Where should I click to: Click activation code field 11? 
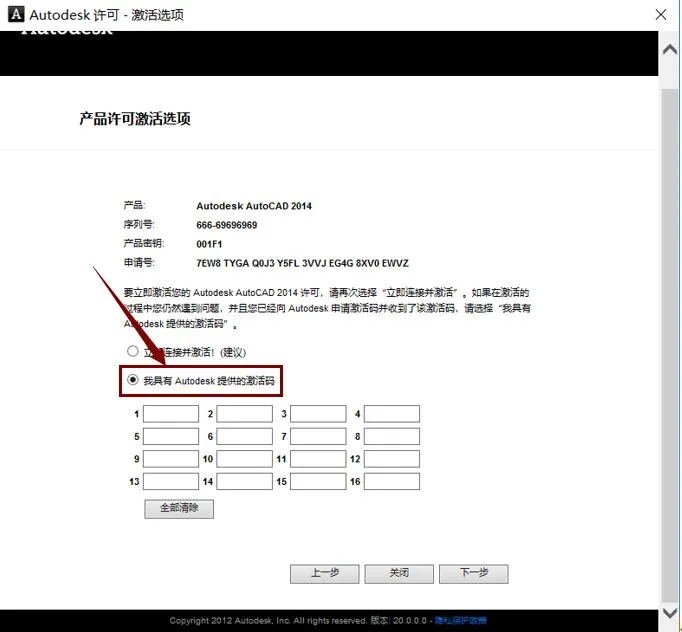tap(318, 459)
